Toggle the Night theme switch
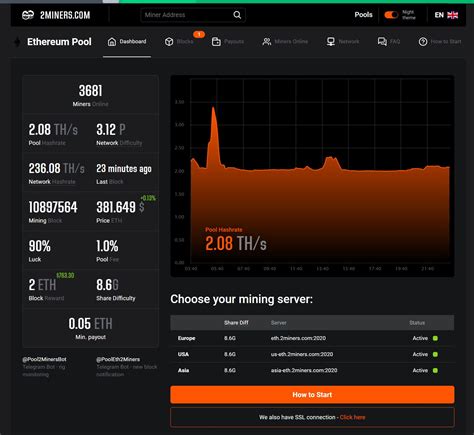 (x=391, y=15)
